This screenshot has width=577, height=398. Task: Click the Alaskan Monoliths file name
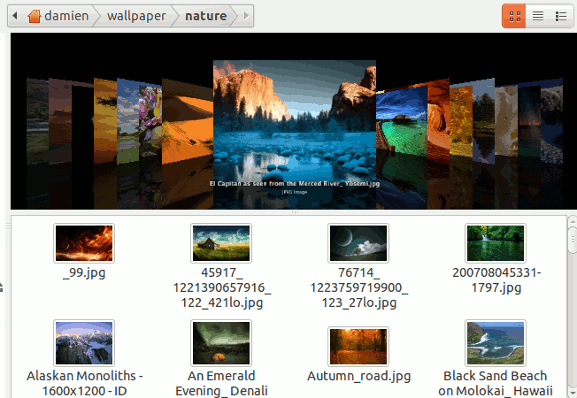point(85,383)
